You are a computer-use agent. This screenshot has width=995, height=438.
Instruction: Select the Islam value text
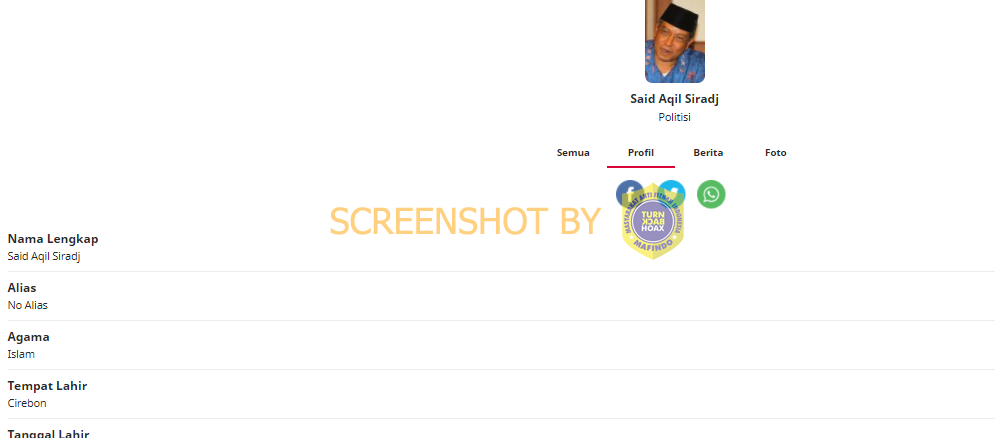pos(21,354)
